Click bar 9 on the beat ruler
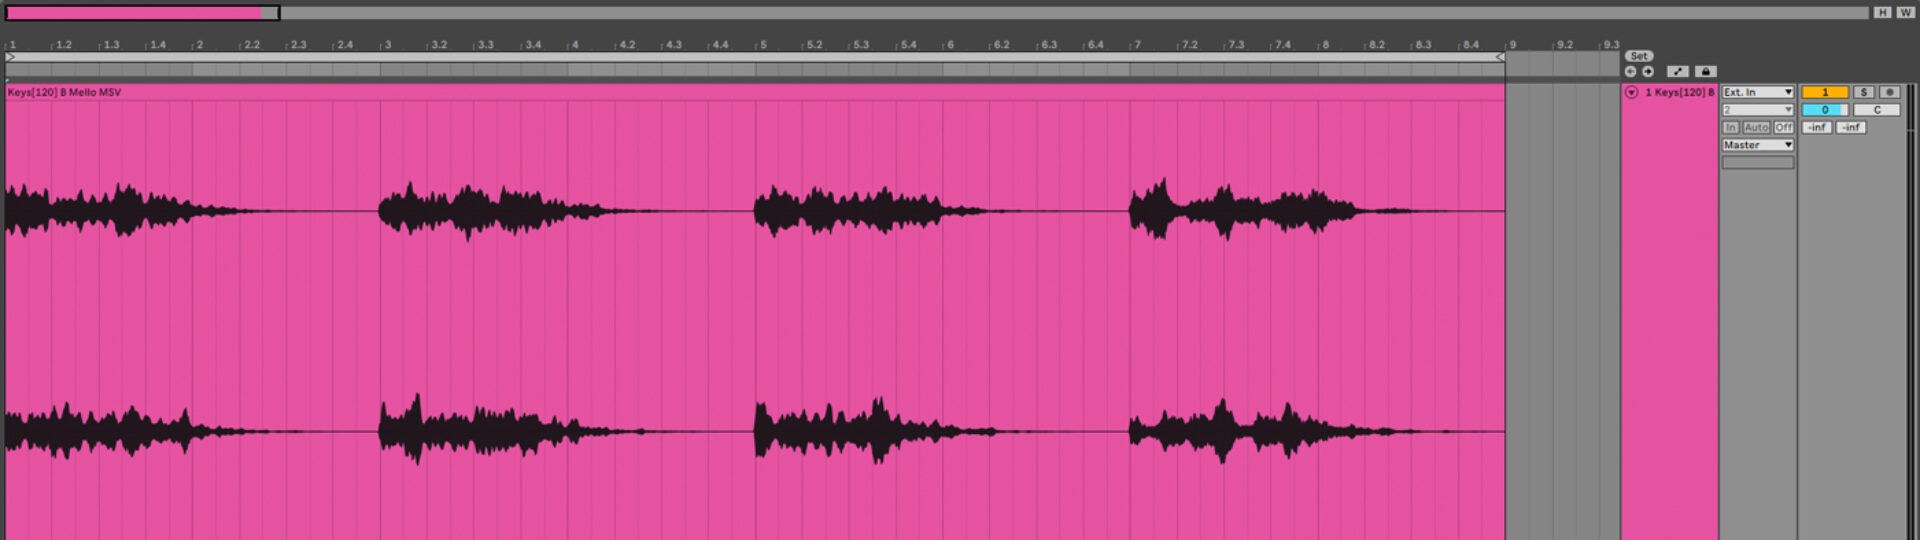The width and height of the screenshot is (1920, 540). (x=1512, y=45)
